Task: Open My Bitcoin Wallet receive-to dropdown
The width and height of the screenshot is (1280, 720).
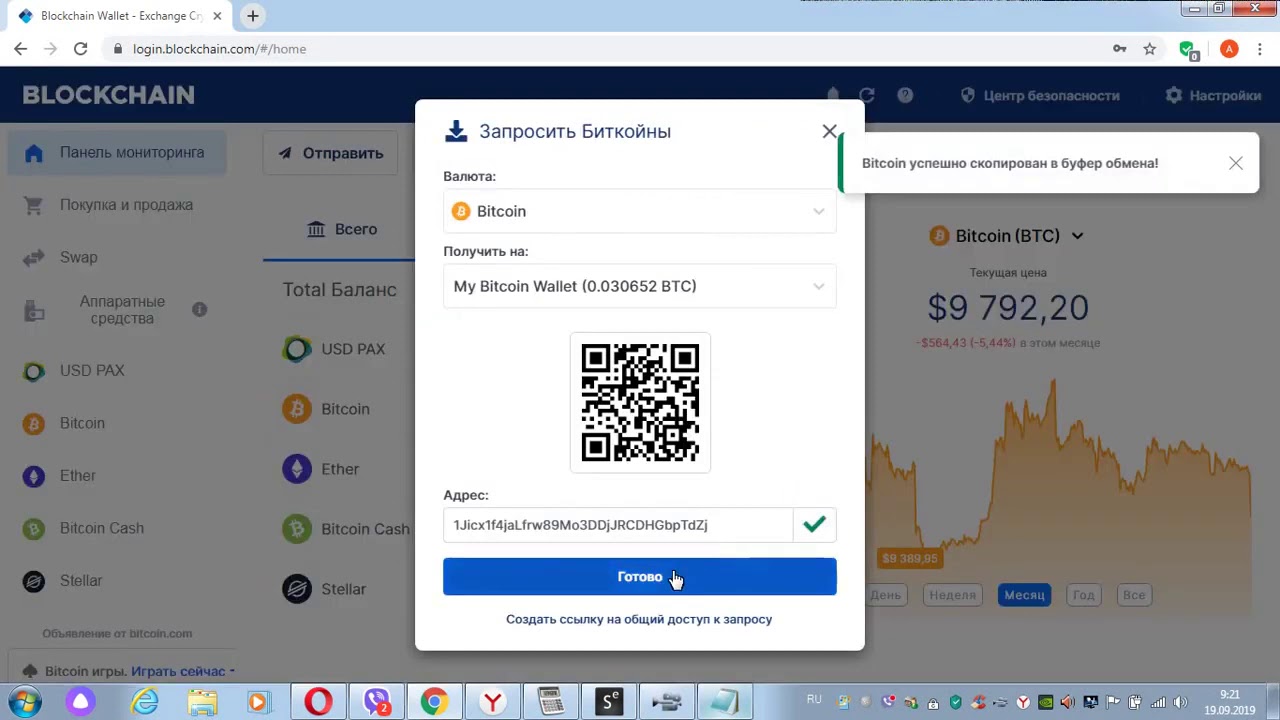Action: click(640, 286)
